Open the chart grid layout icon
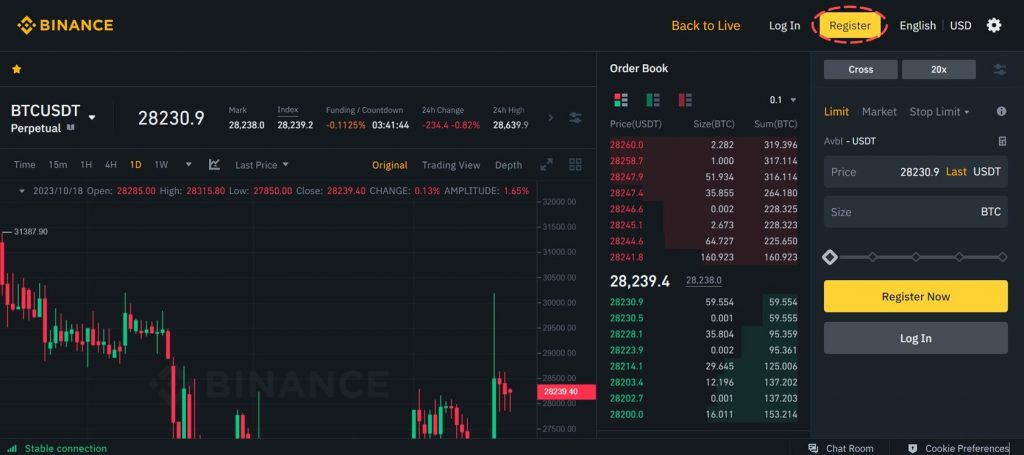Screen dimensions: 1024x455 coord(575,165)
